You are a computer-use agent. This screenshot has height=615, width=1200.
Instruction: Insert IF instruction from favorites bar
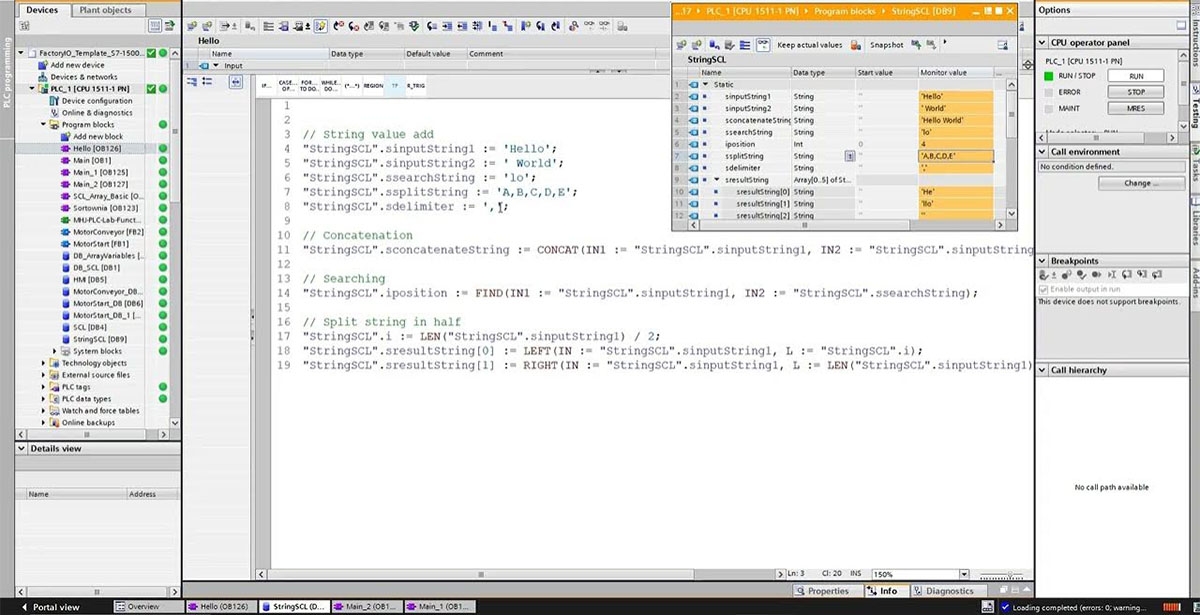[266, 86]
